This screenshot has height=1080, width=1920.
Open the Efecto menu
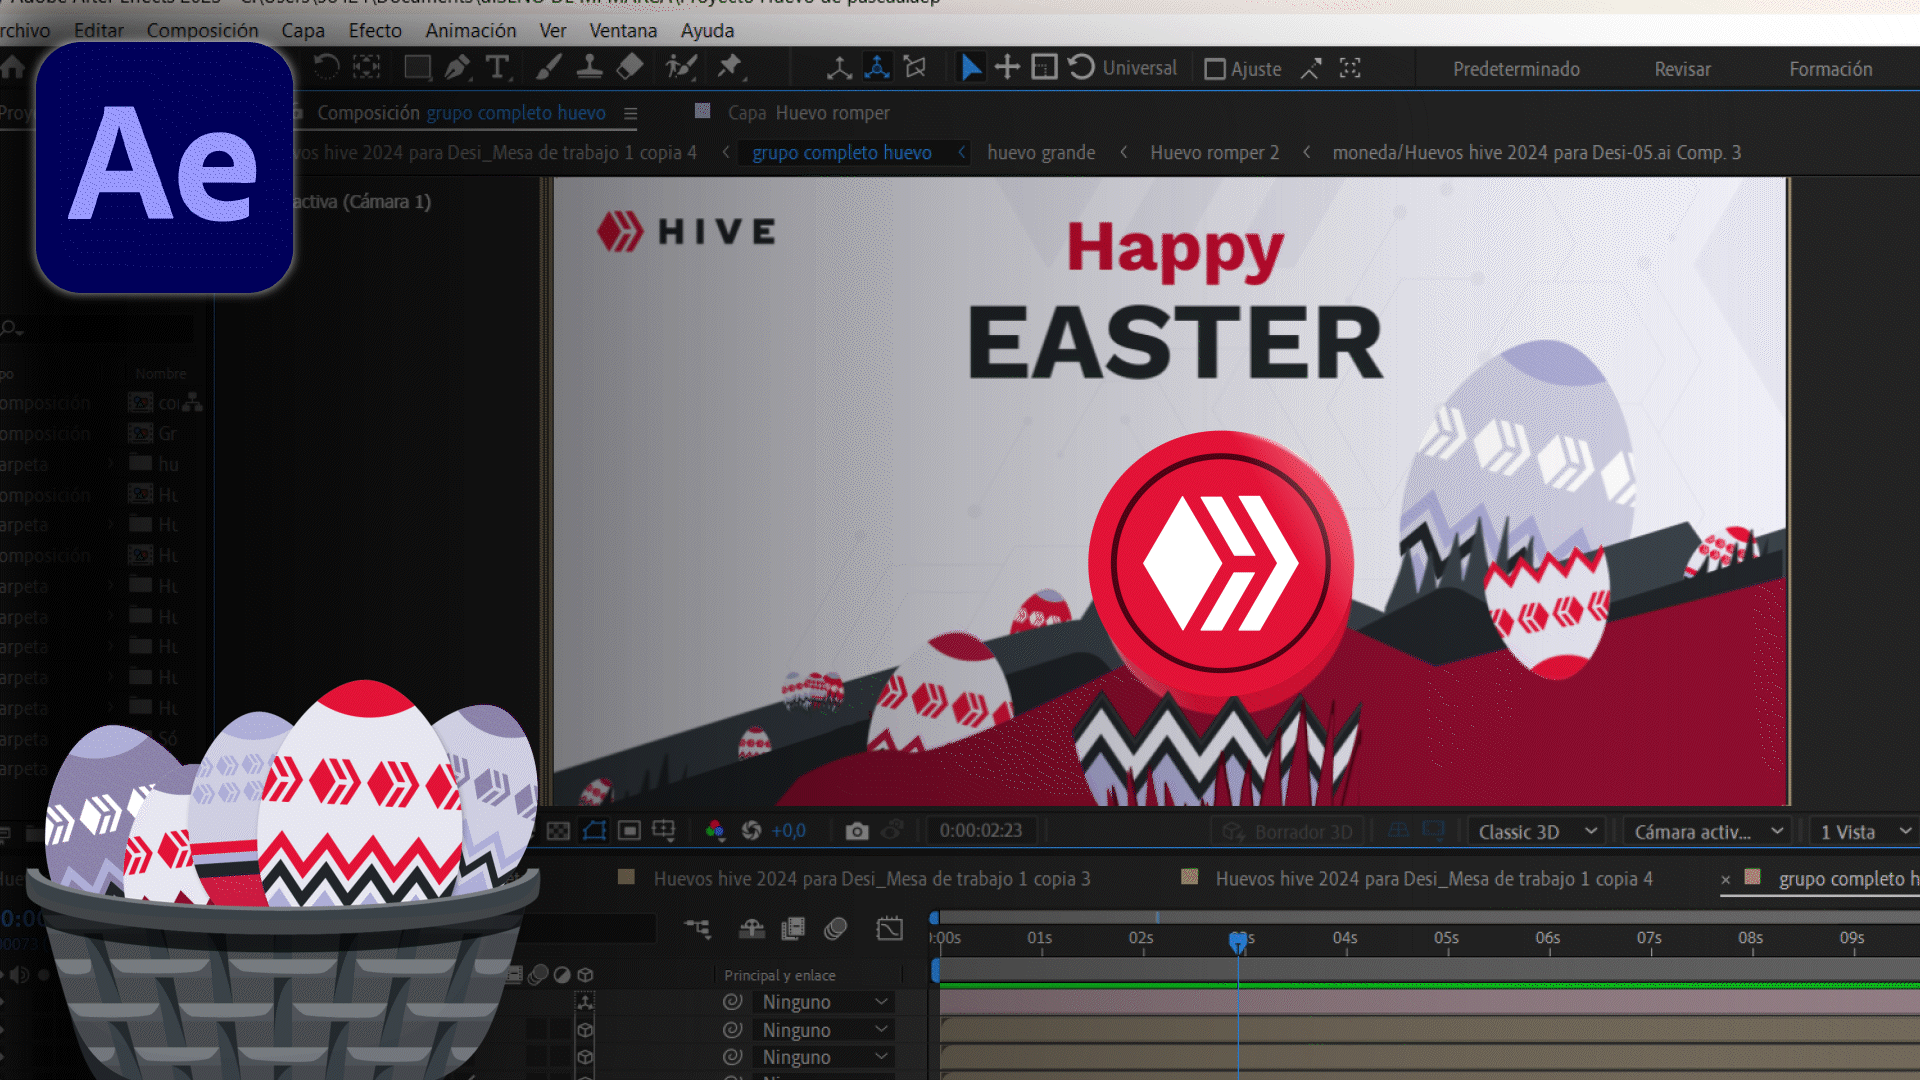tap(375, 30)
